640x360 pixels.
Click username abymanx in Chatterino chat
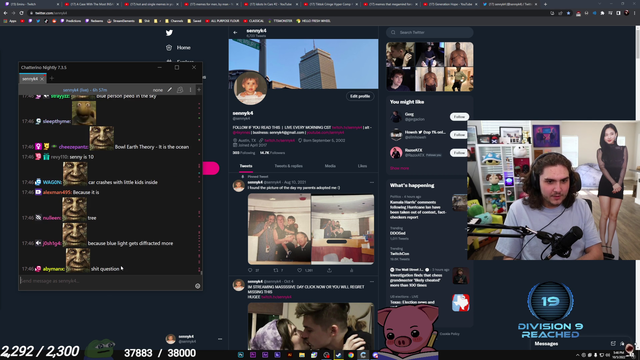tap(53, 269)
